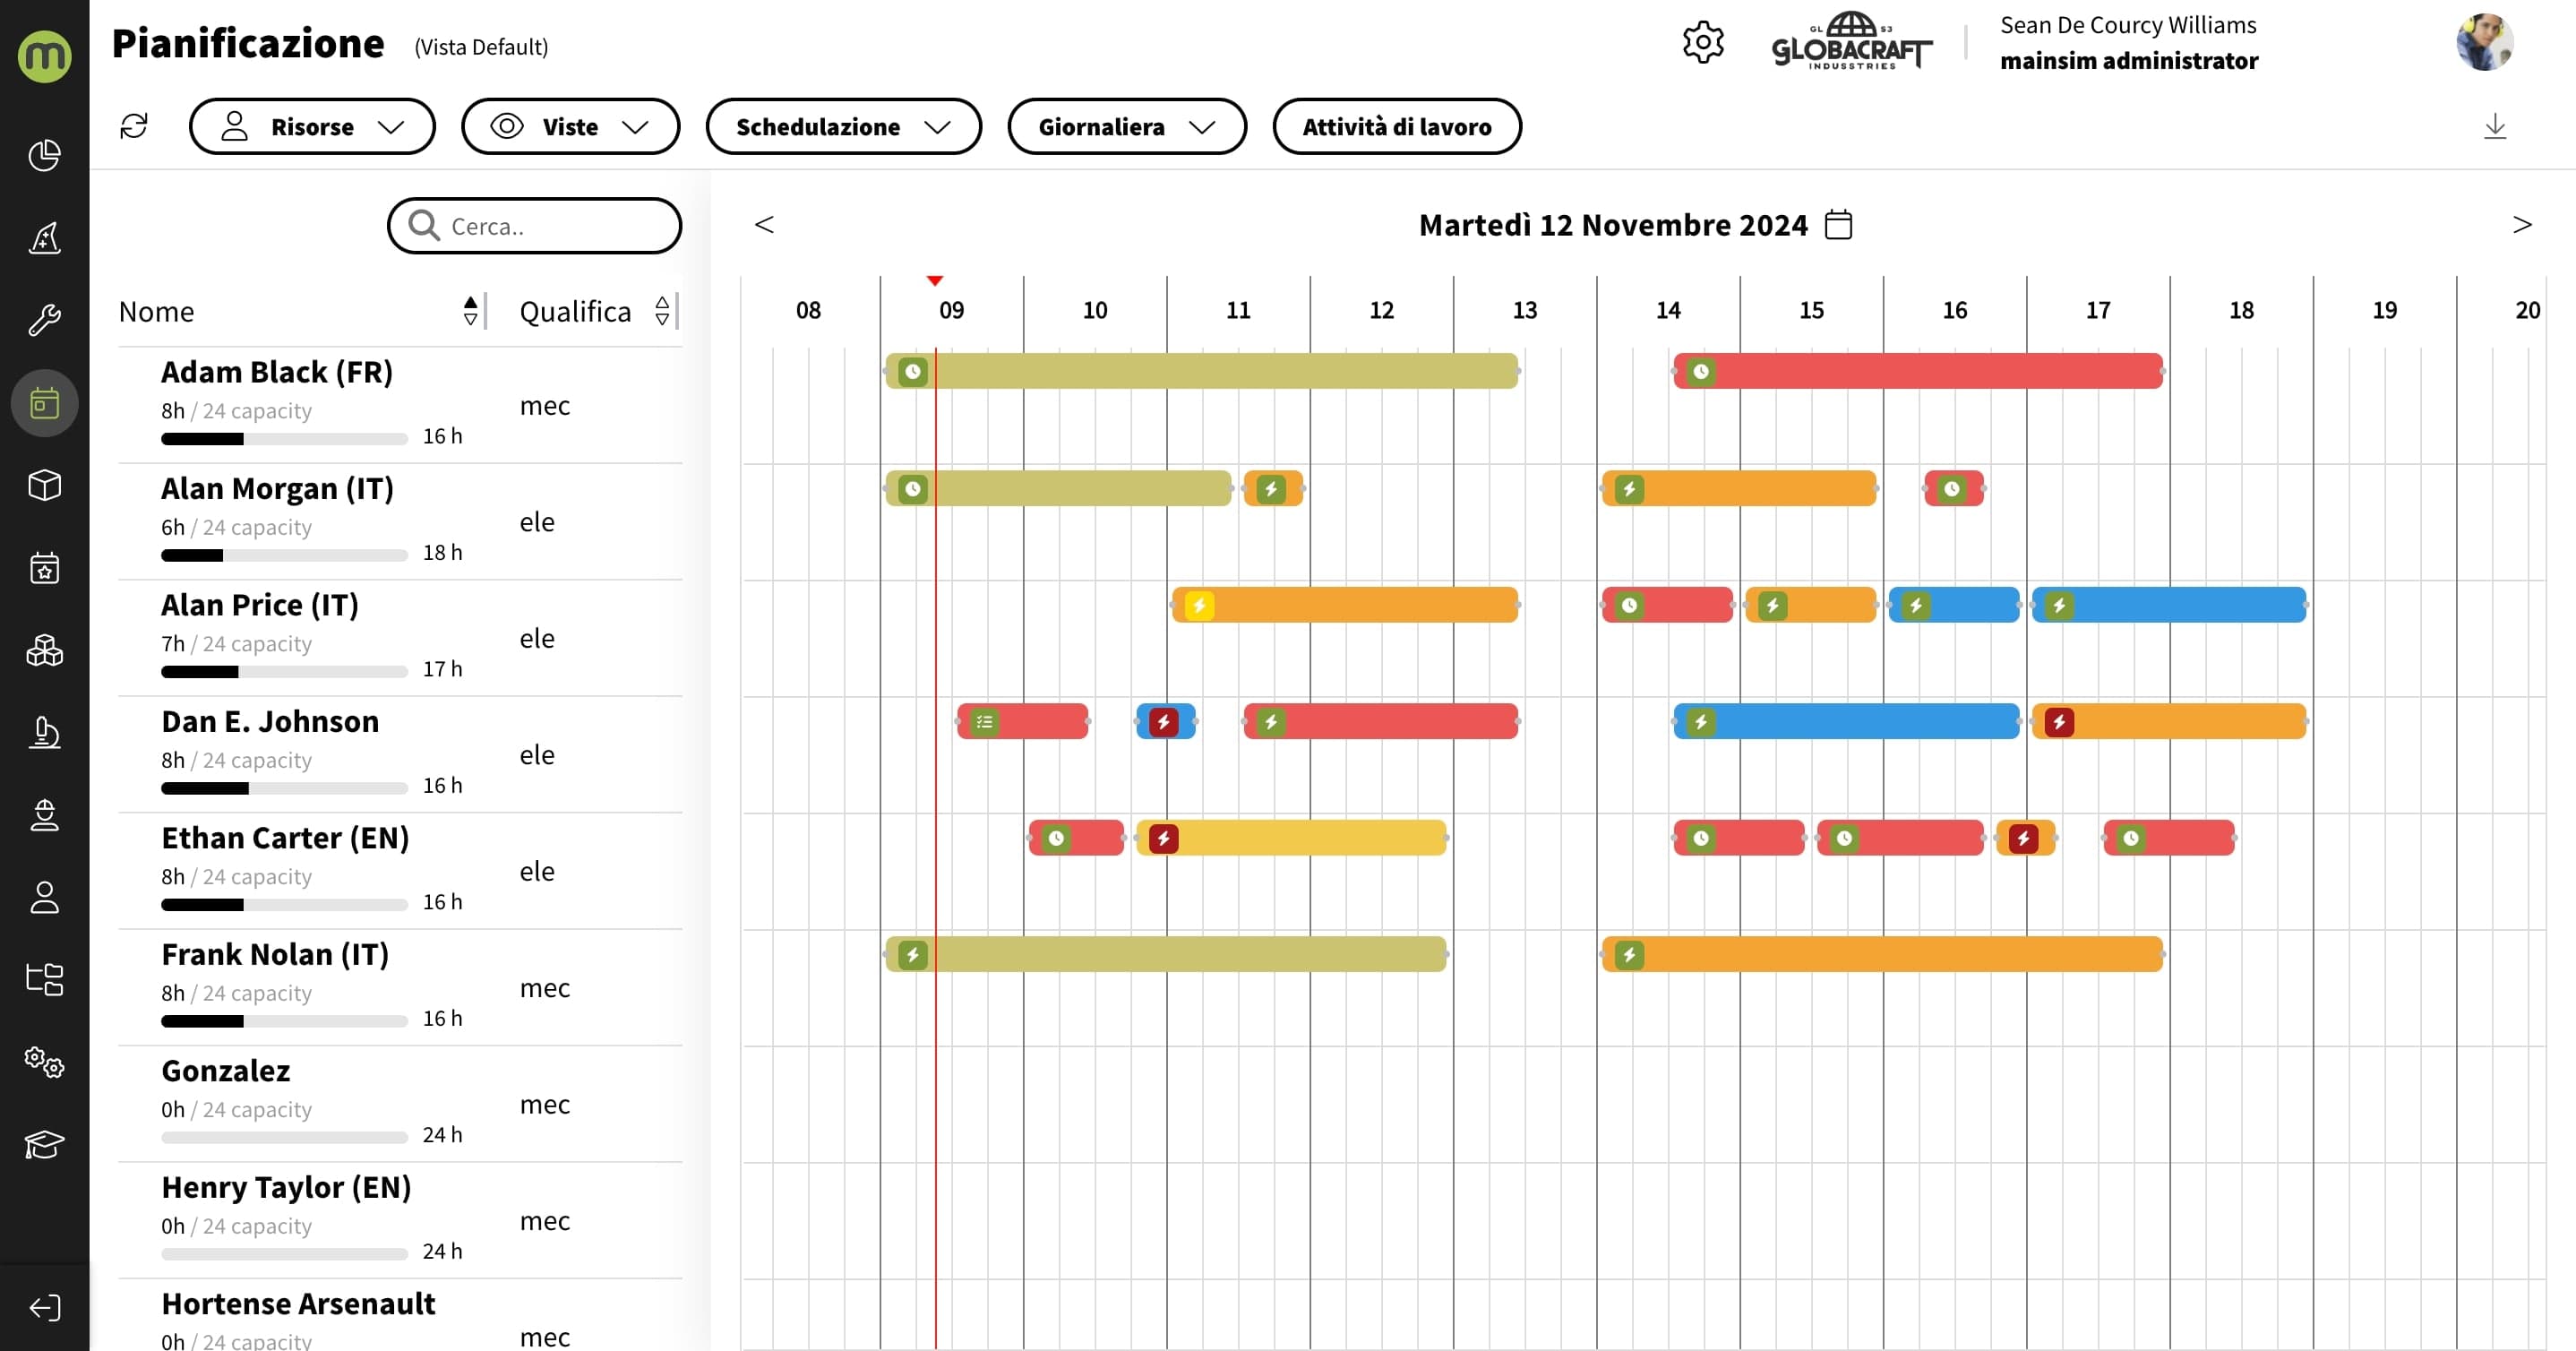Click the Attività di lavoro button
Viewport: 2576px width, 1351px height.
pyautogui.click(x=1397, y=126)
